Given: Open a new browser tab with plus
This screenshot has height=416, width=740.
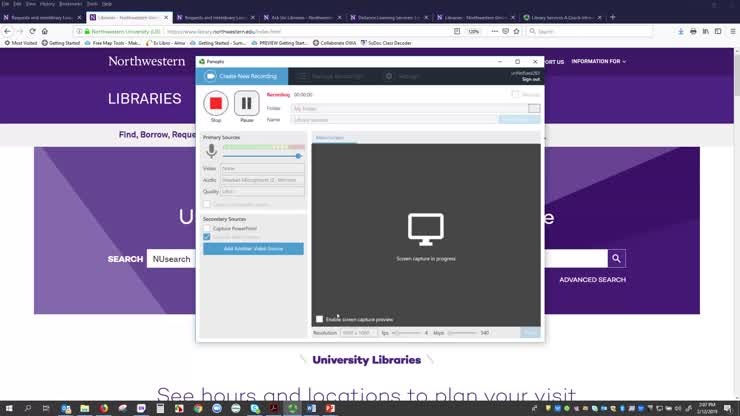Looking at the screenshot, I should point(613,17).
